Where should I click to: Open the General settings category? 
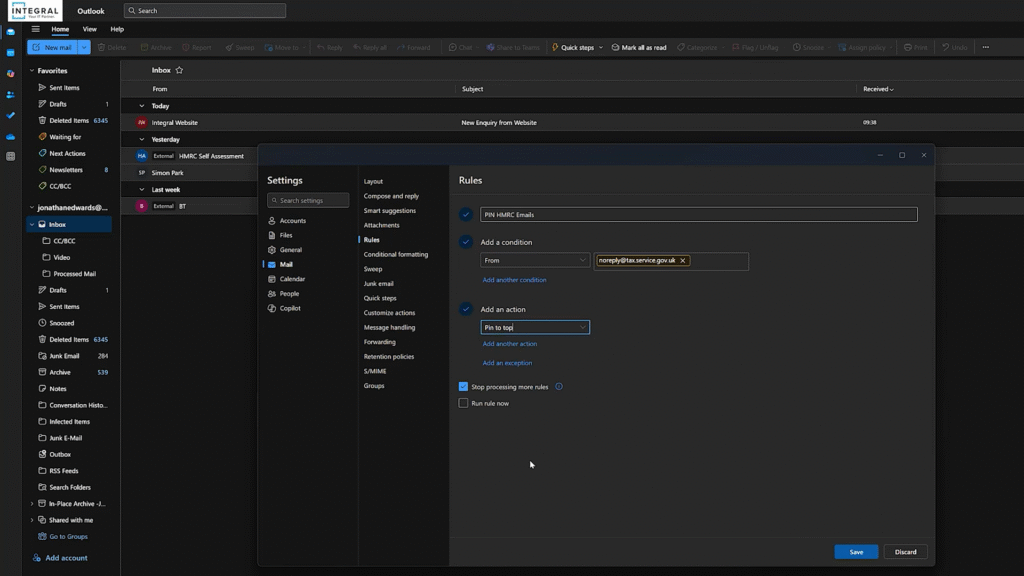(x=291, y=249)
